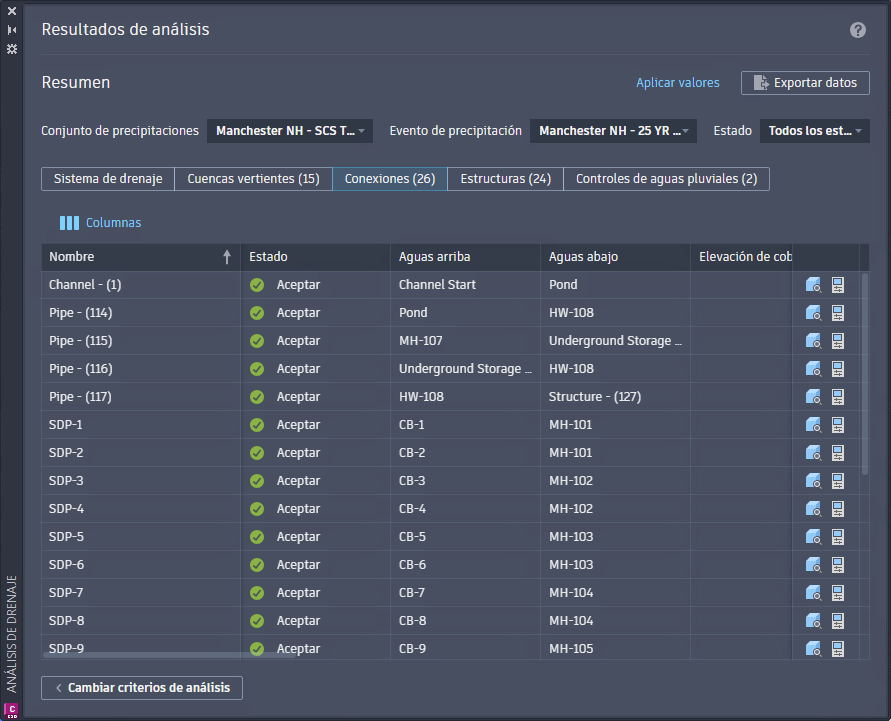Image resolution: width=891 pixels, height=721 pixels.
Task: Open the Columnas chooser
Action: pyautogui.click(x=101, y=223)
